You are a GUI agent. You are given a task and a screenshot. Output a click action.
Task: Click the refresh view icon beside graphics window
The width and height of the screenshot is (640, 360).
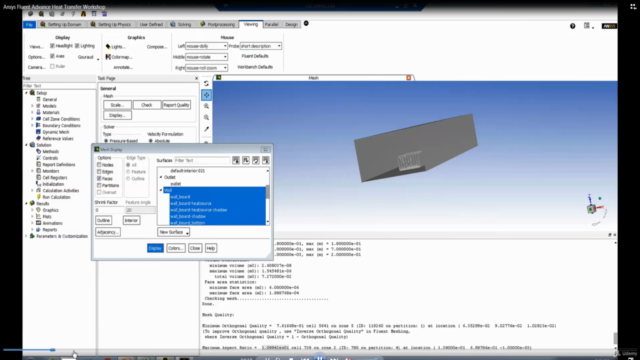click(x=206, y=84)
